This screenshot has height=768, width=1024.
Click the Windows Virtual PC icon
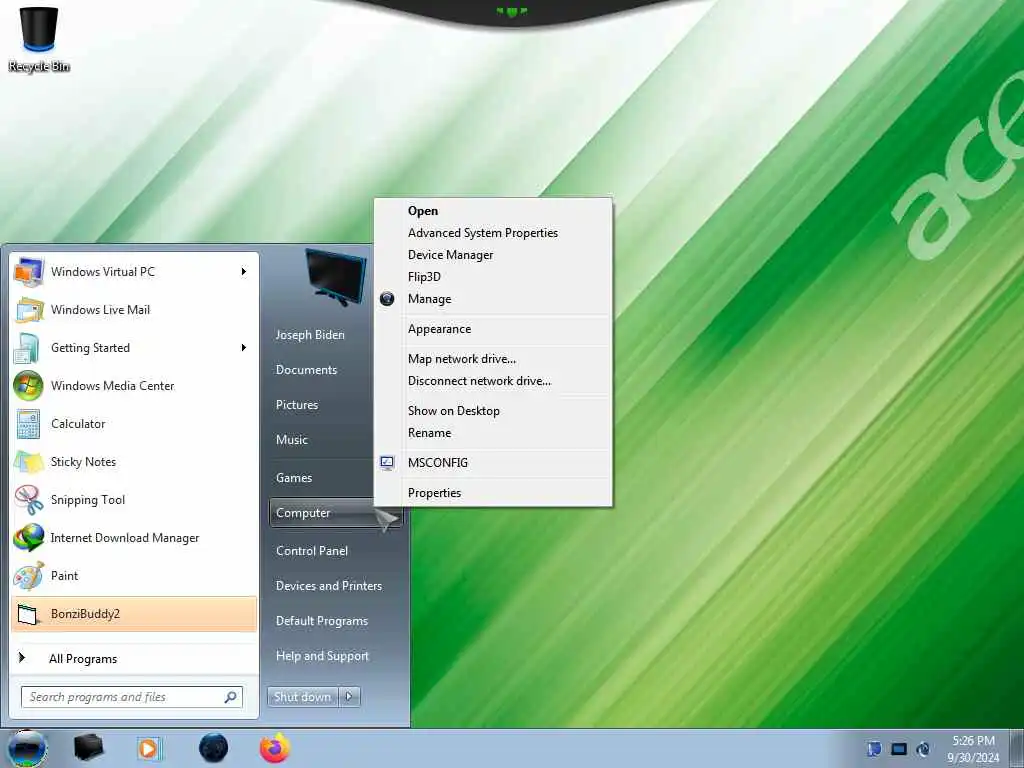click(28, 272)
